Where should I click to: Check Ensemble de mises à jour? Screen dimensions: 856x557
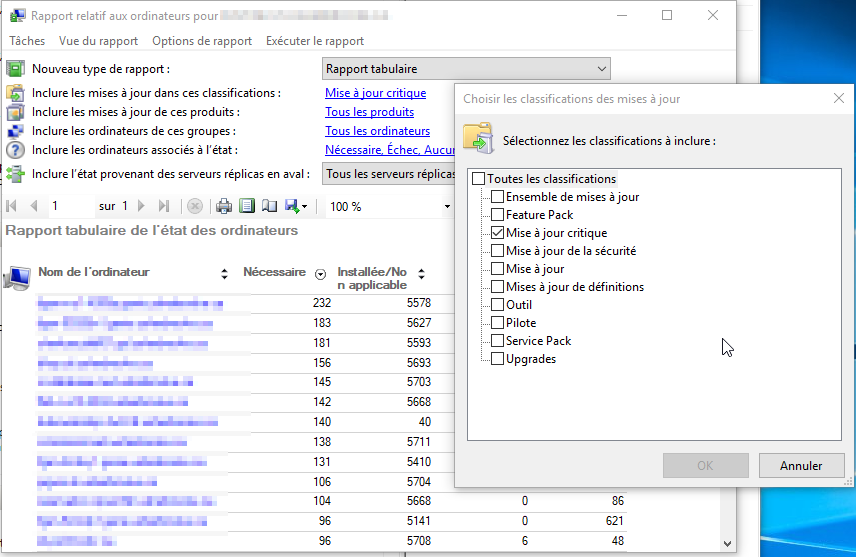coord(497,197)
